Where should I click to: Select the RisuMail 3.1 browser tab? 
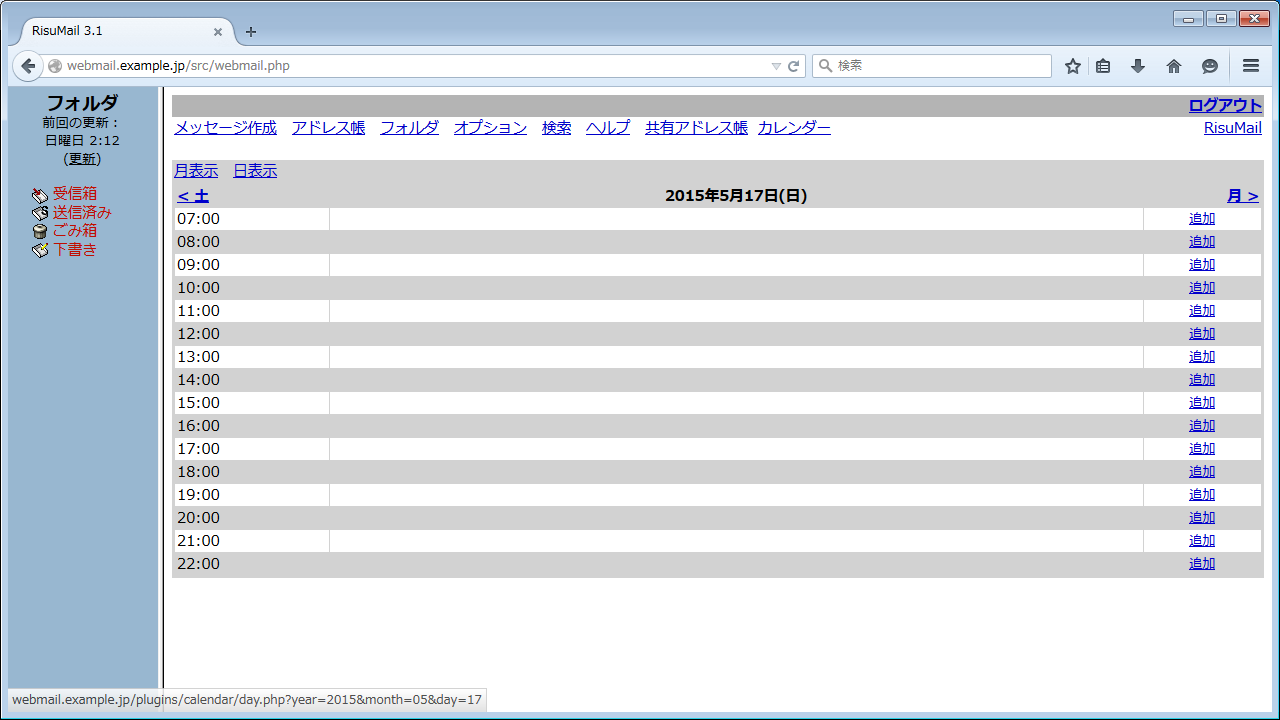click(x=125, y=31)
